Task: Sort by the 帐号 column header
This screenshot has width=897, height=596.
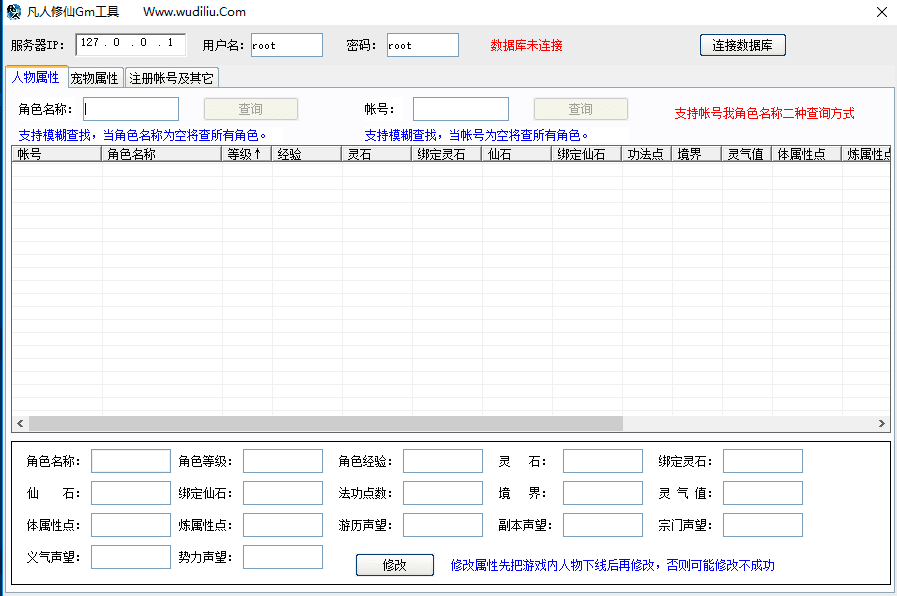Action: [x=57, y=154]
